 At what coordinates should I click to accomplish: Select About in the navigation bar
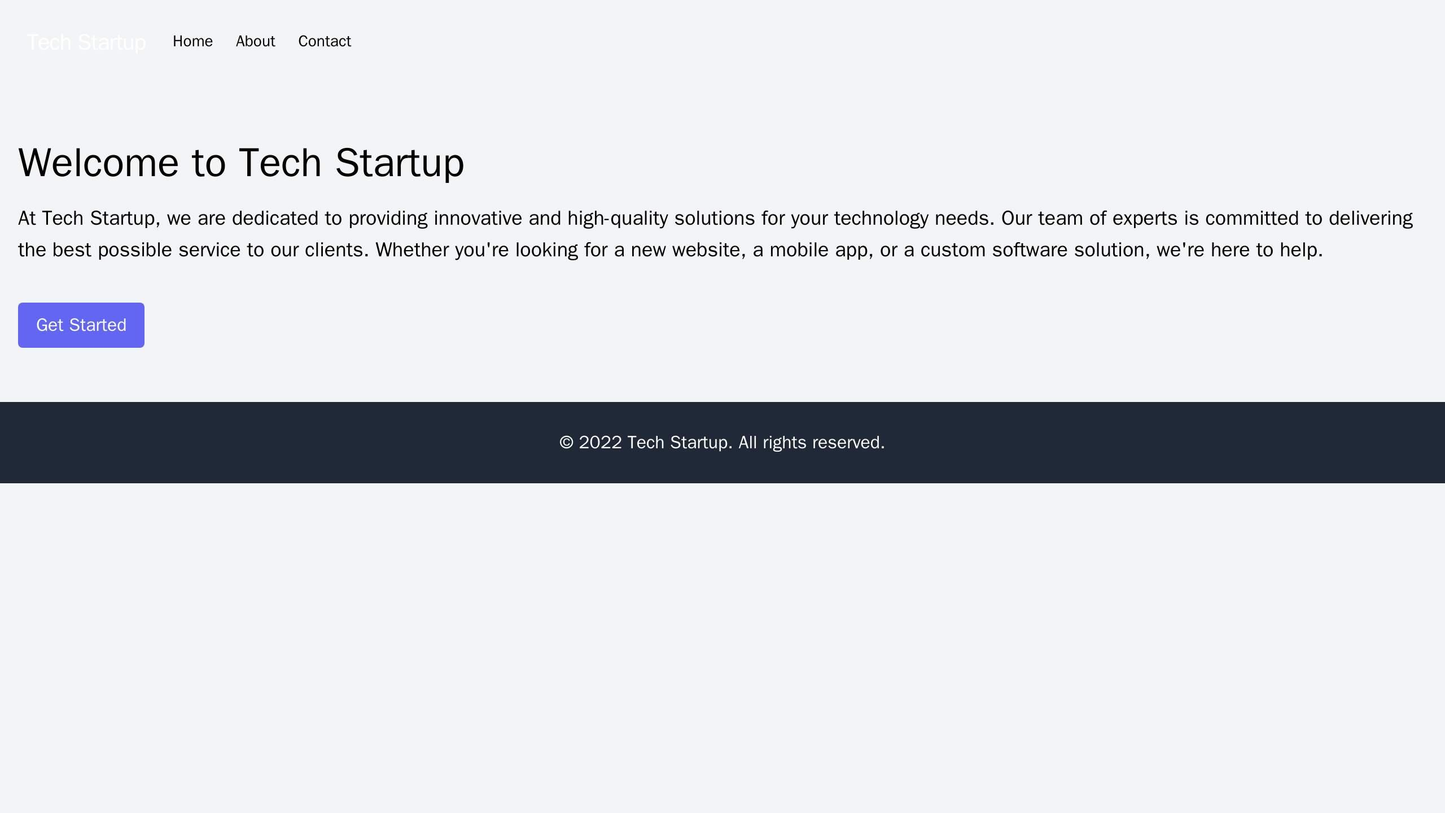click(x=255, y=42)
